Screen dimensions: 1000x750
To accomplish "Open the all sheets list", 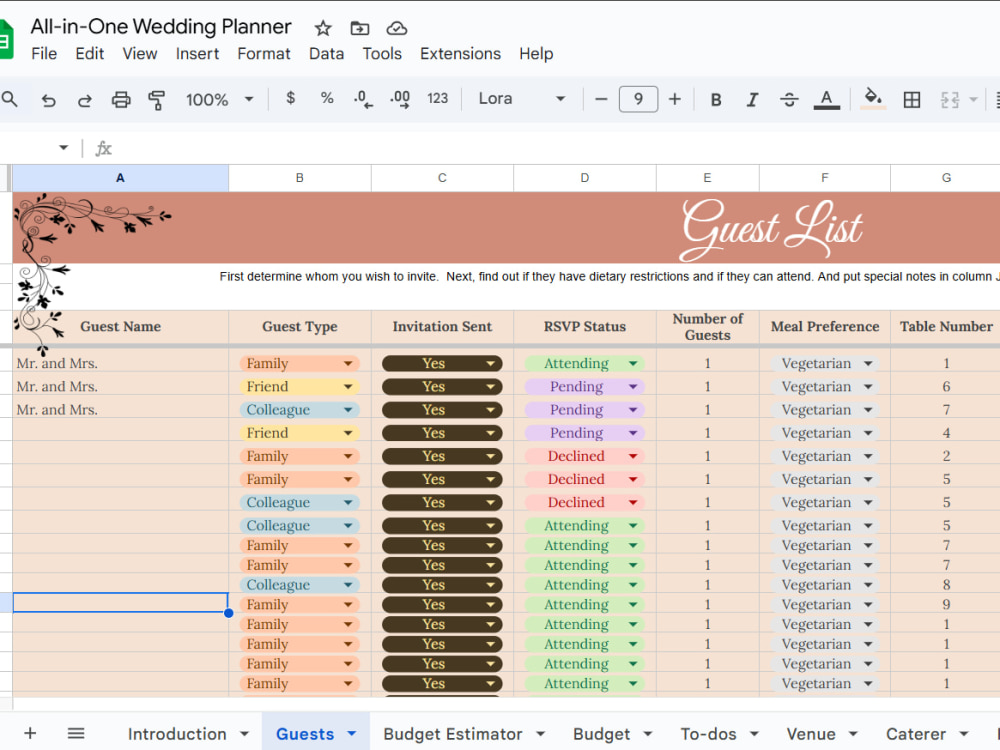I will click(76, 733).
